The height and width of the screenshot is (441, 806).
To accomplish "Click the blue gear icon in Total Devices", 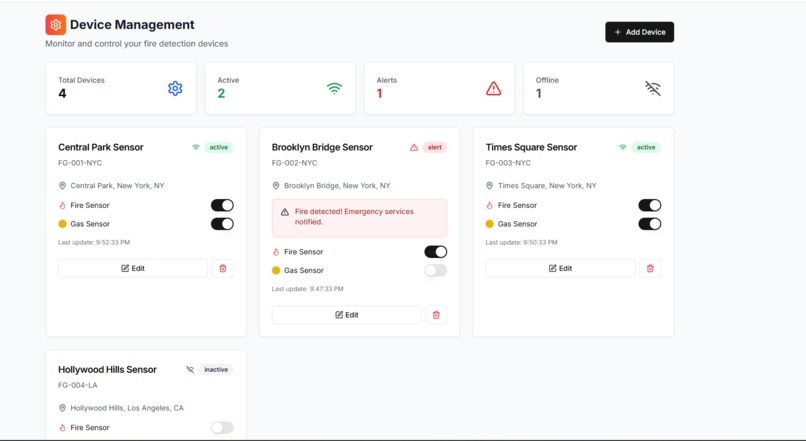I will [175, 88].
